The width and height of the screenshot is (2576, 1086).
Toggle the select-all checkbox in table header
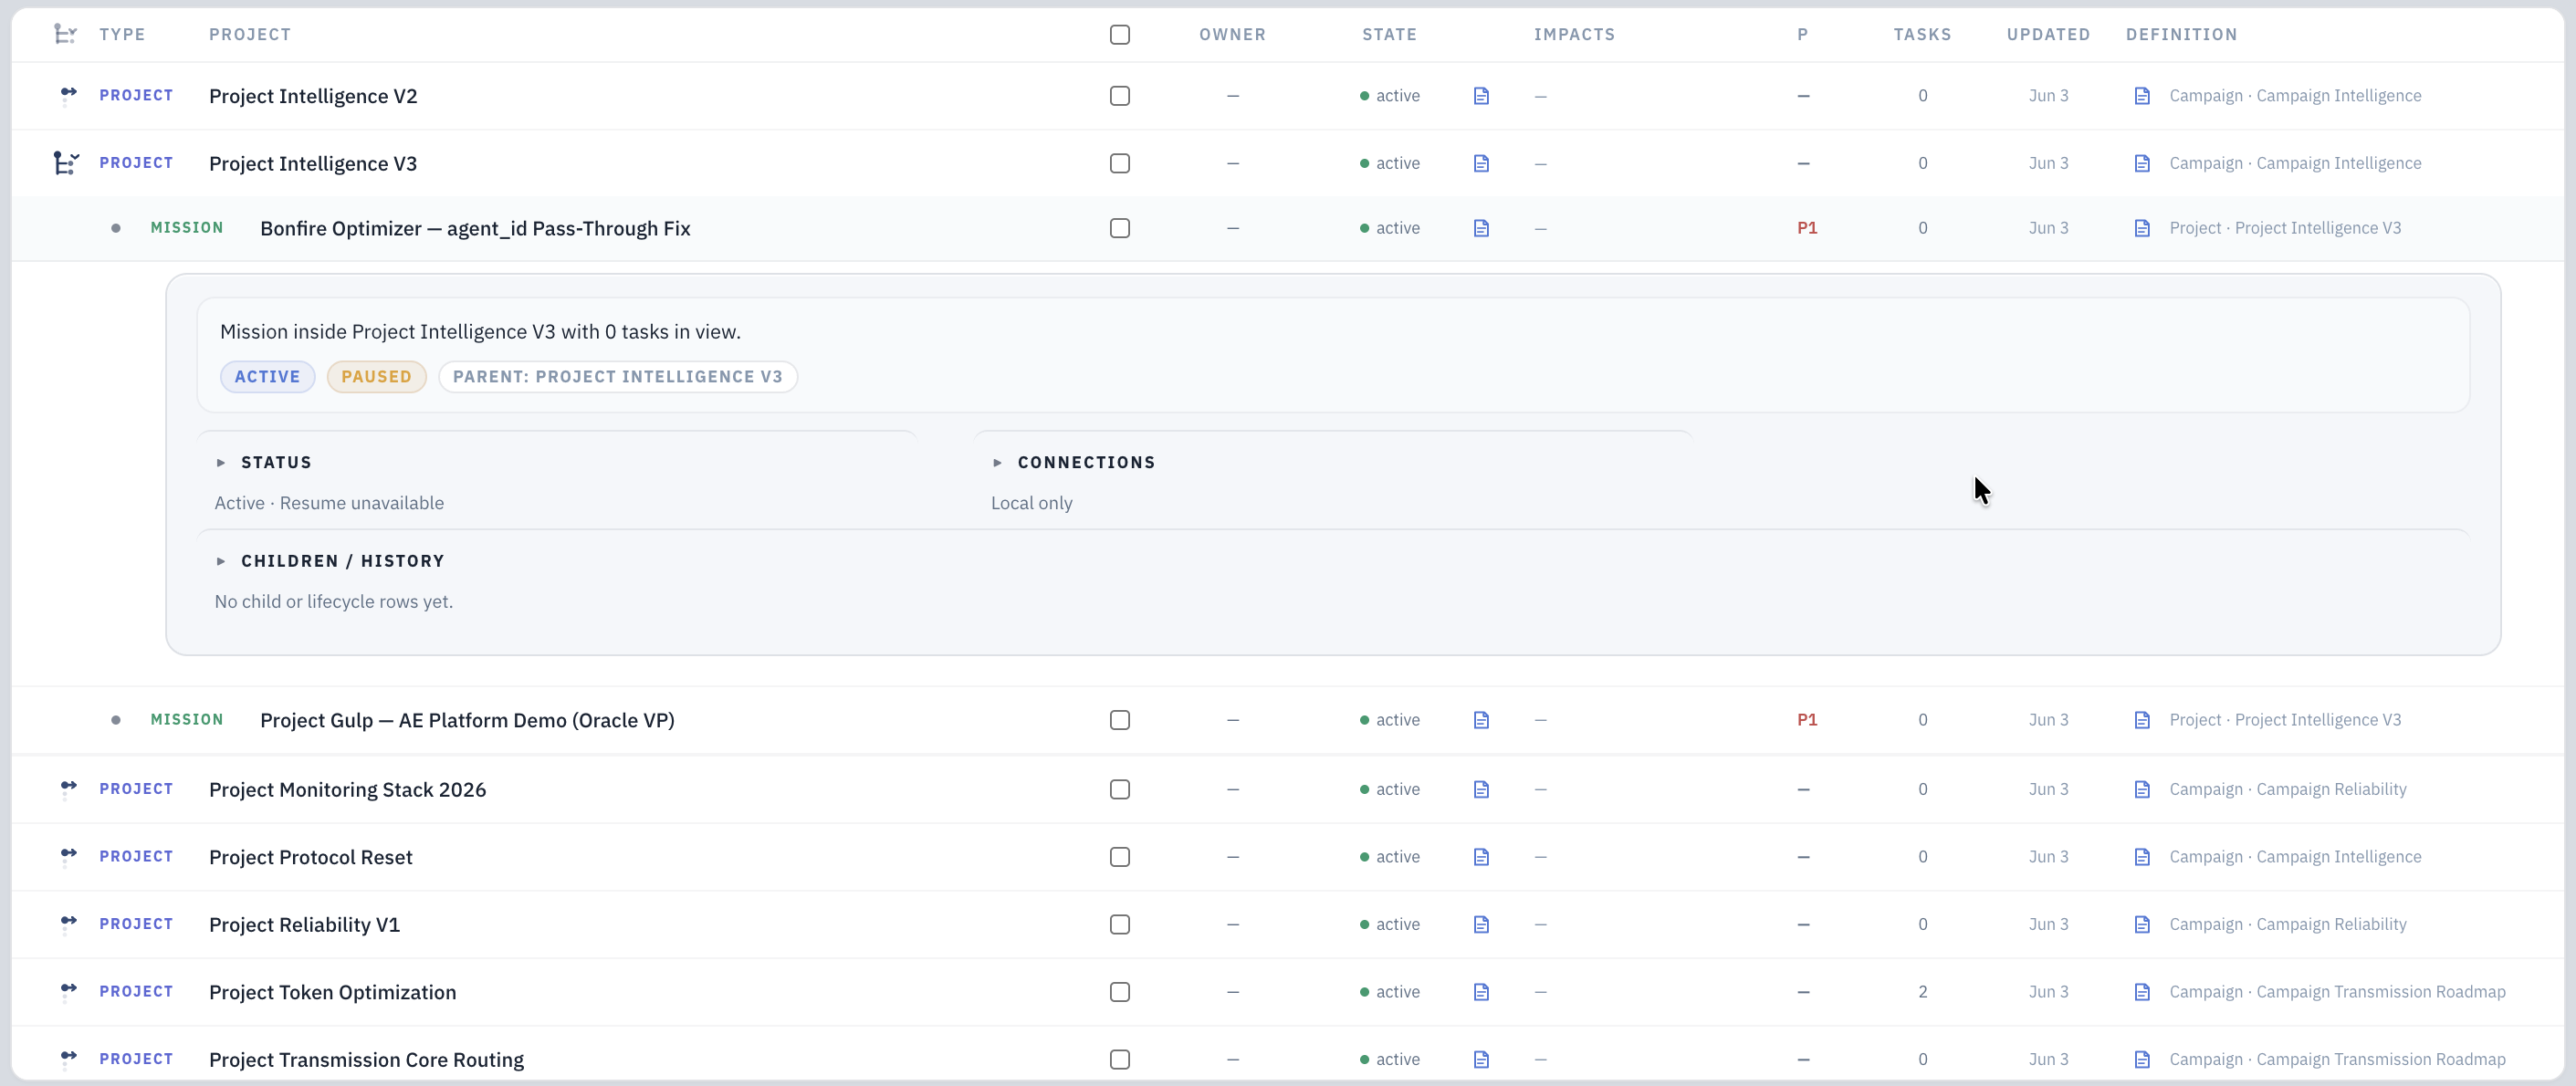pos(1120,35)
